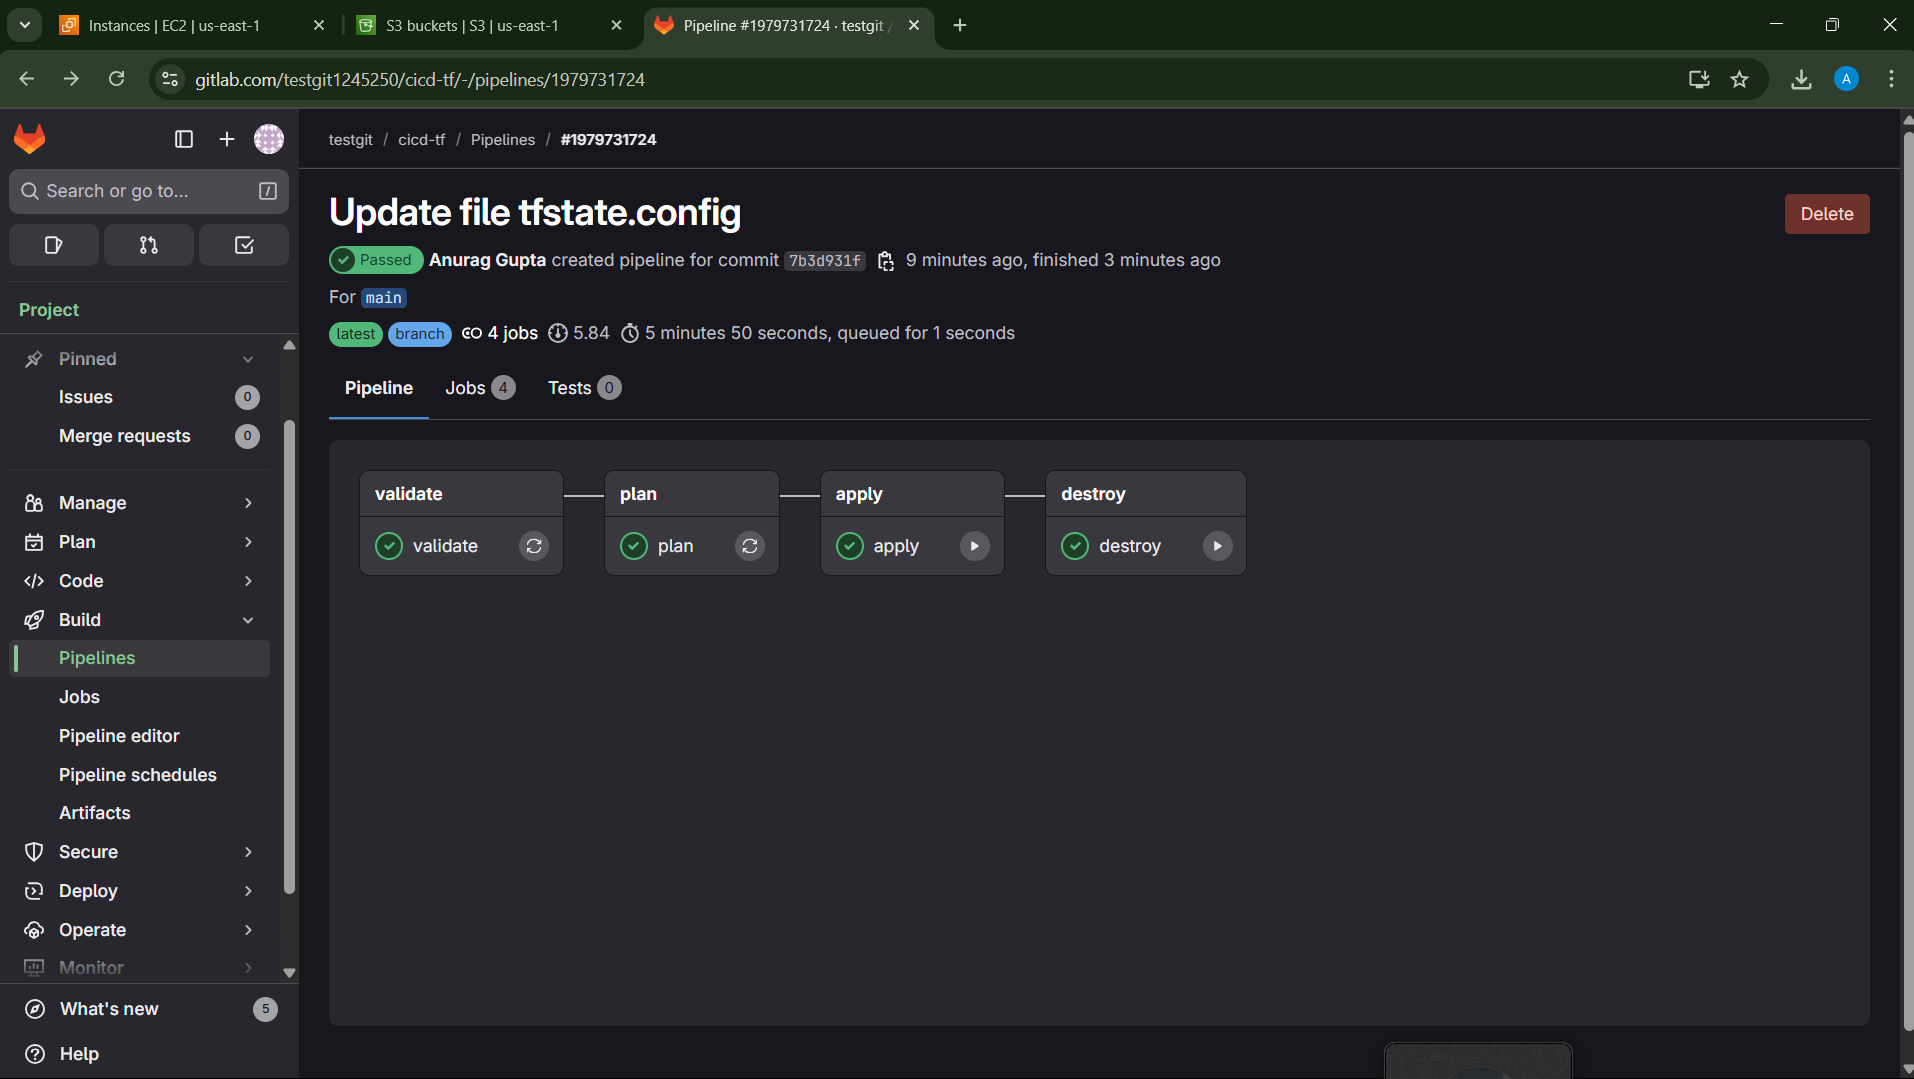Bookmark this page with star icon

[x=1739, y=79]
